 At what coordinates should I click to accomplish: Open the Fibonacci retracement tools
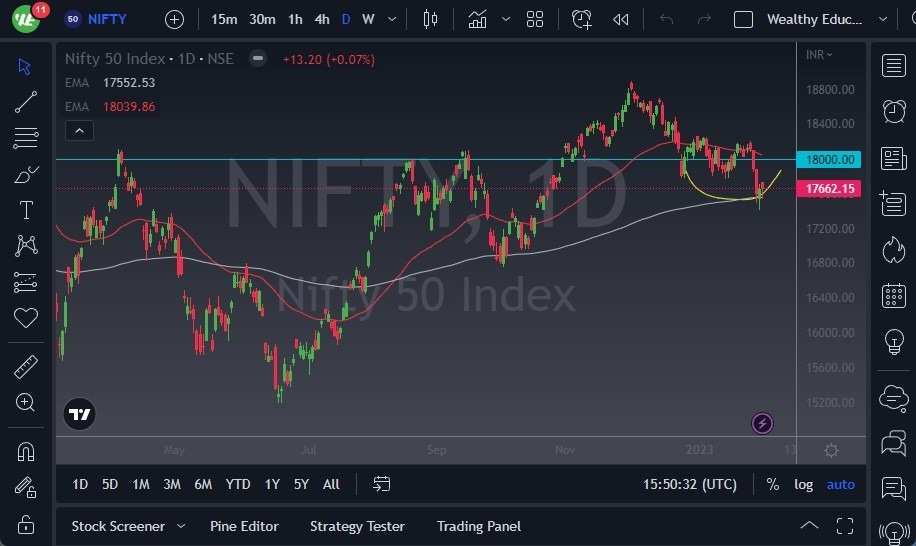(26, 138)
